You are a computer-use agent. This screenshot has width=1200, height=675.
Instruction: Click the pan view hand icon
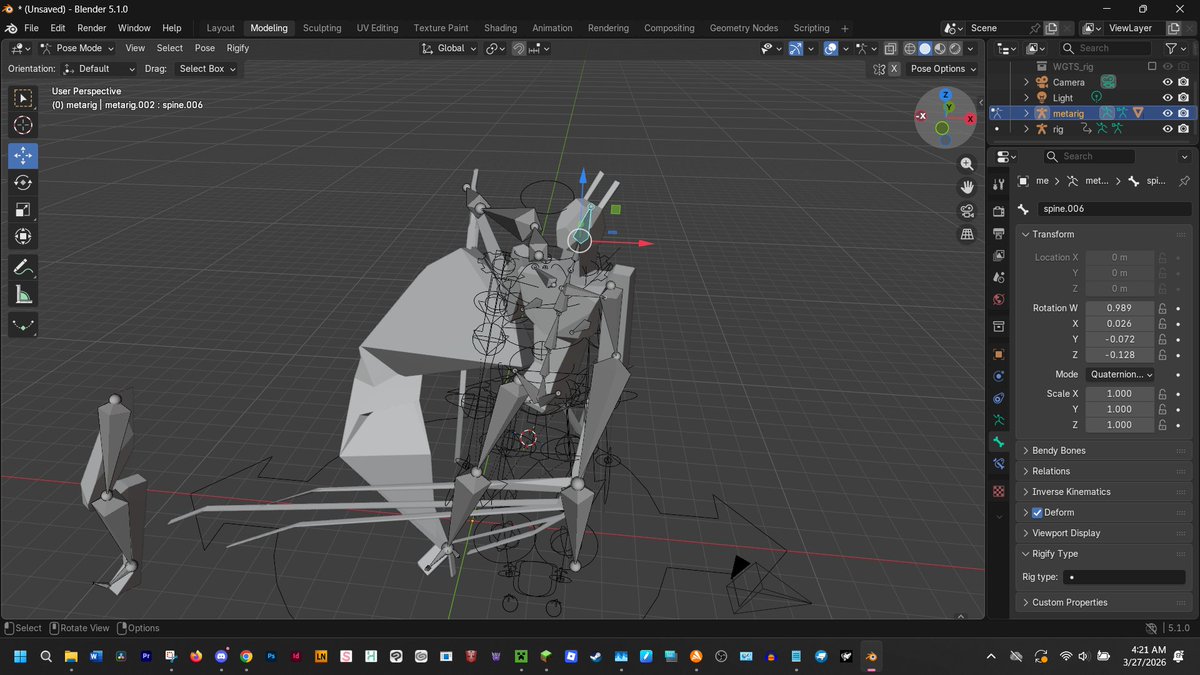967,187
